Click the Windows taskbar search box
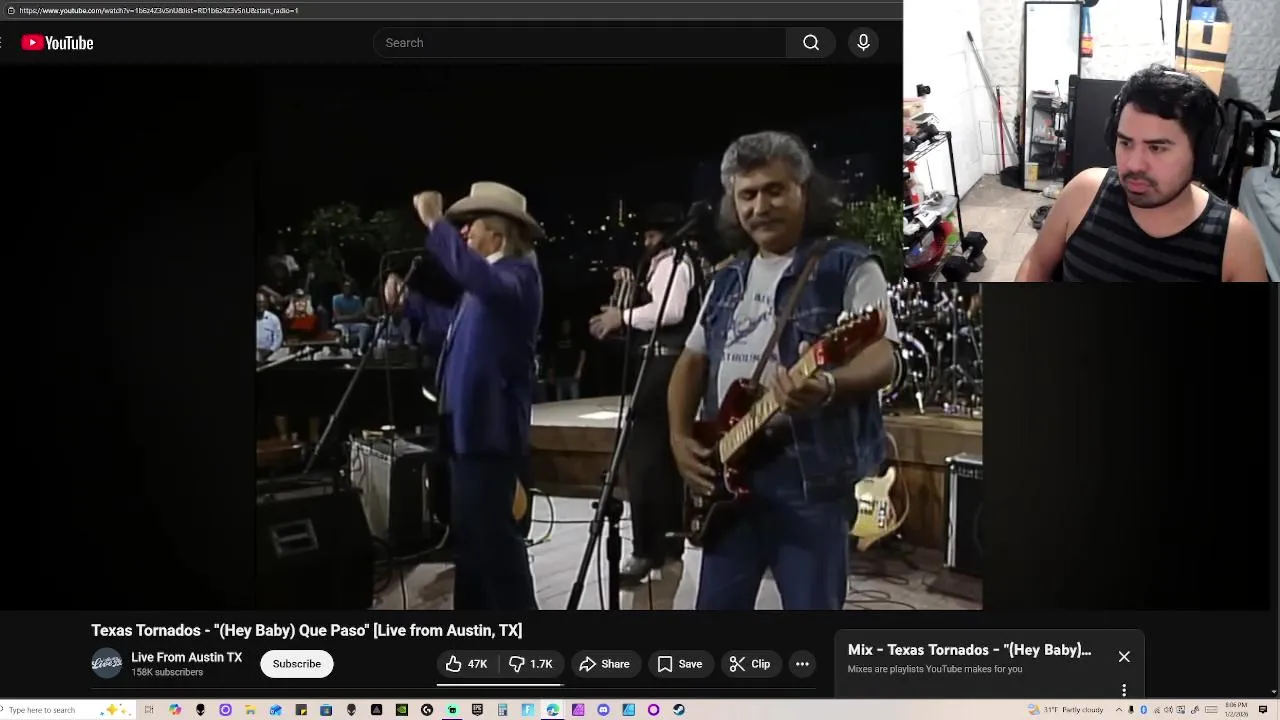 pyautogui.click(x=68, y=710)
